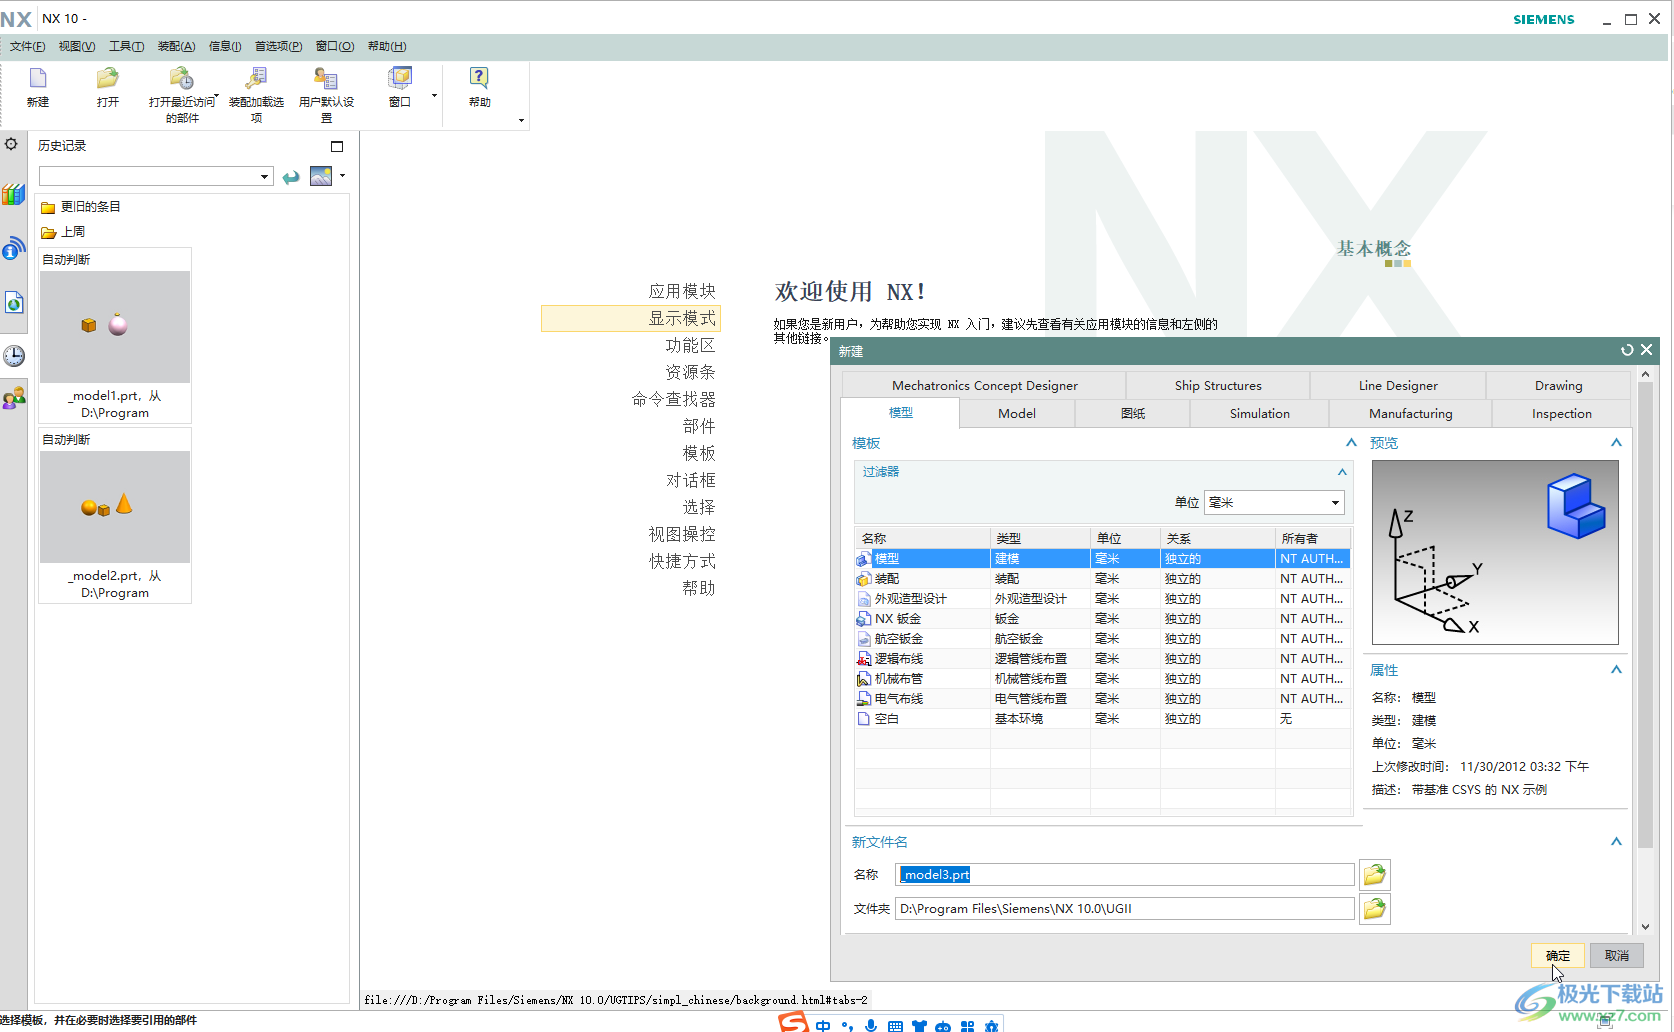Switch to the Drawing tab
This screenshot has height=1032, width=1674.
point(1559,385)
